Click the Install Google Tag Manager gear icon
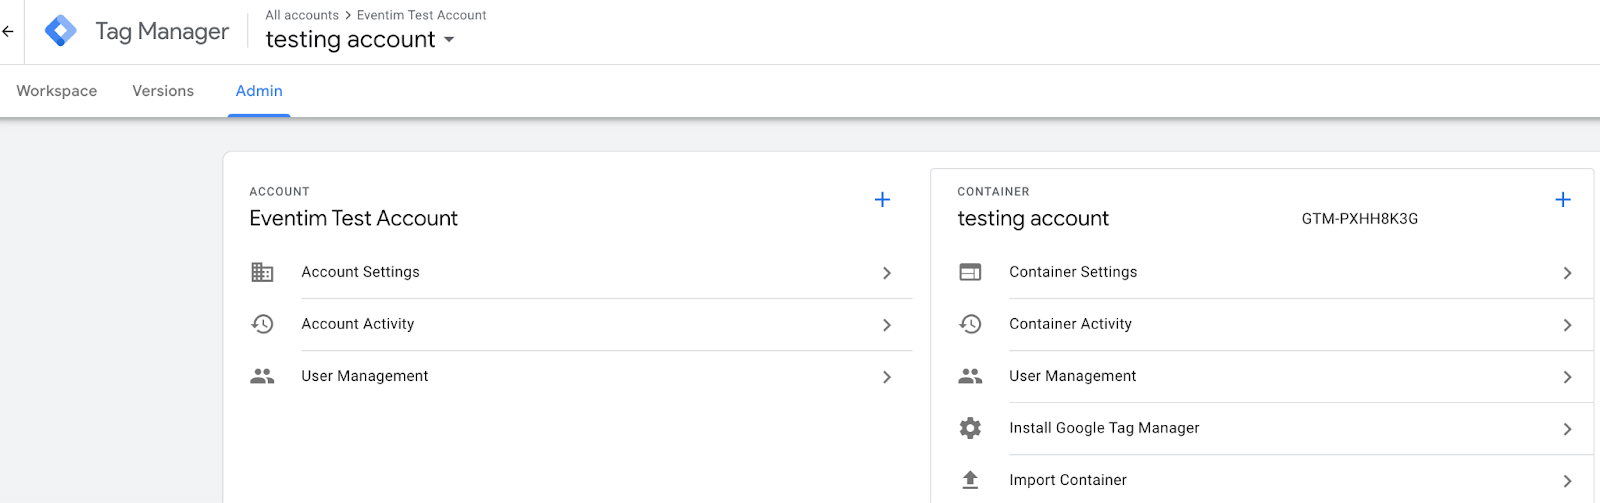The image size is (1600, 503). coord(970,428)
